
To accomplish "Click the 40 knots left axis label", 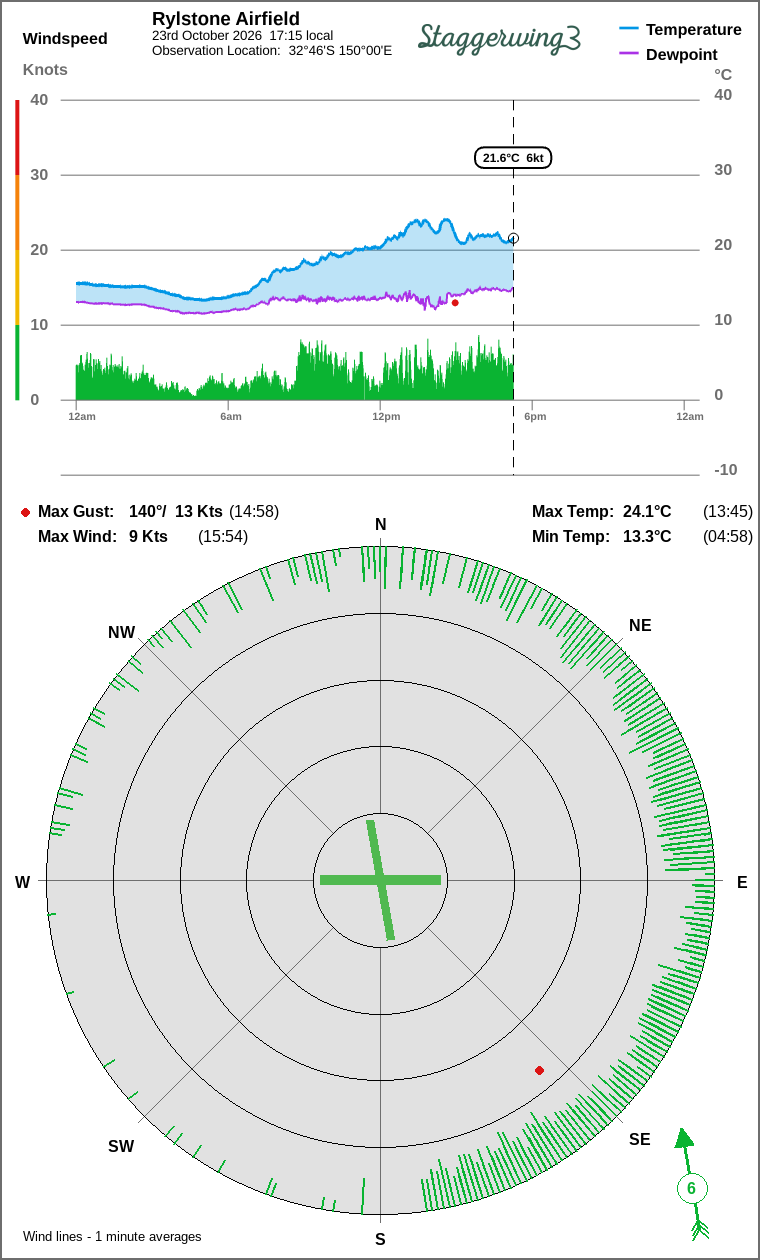I will click(x=39, y=99).
